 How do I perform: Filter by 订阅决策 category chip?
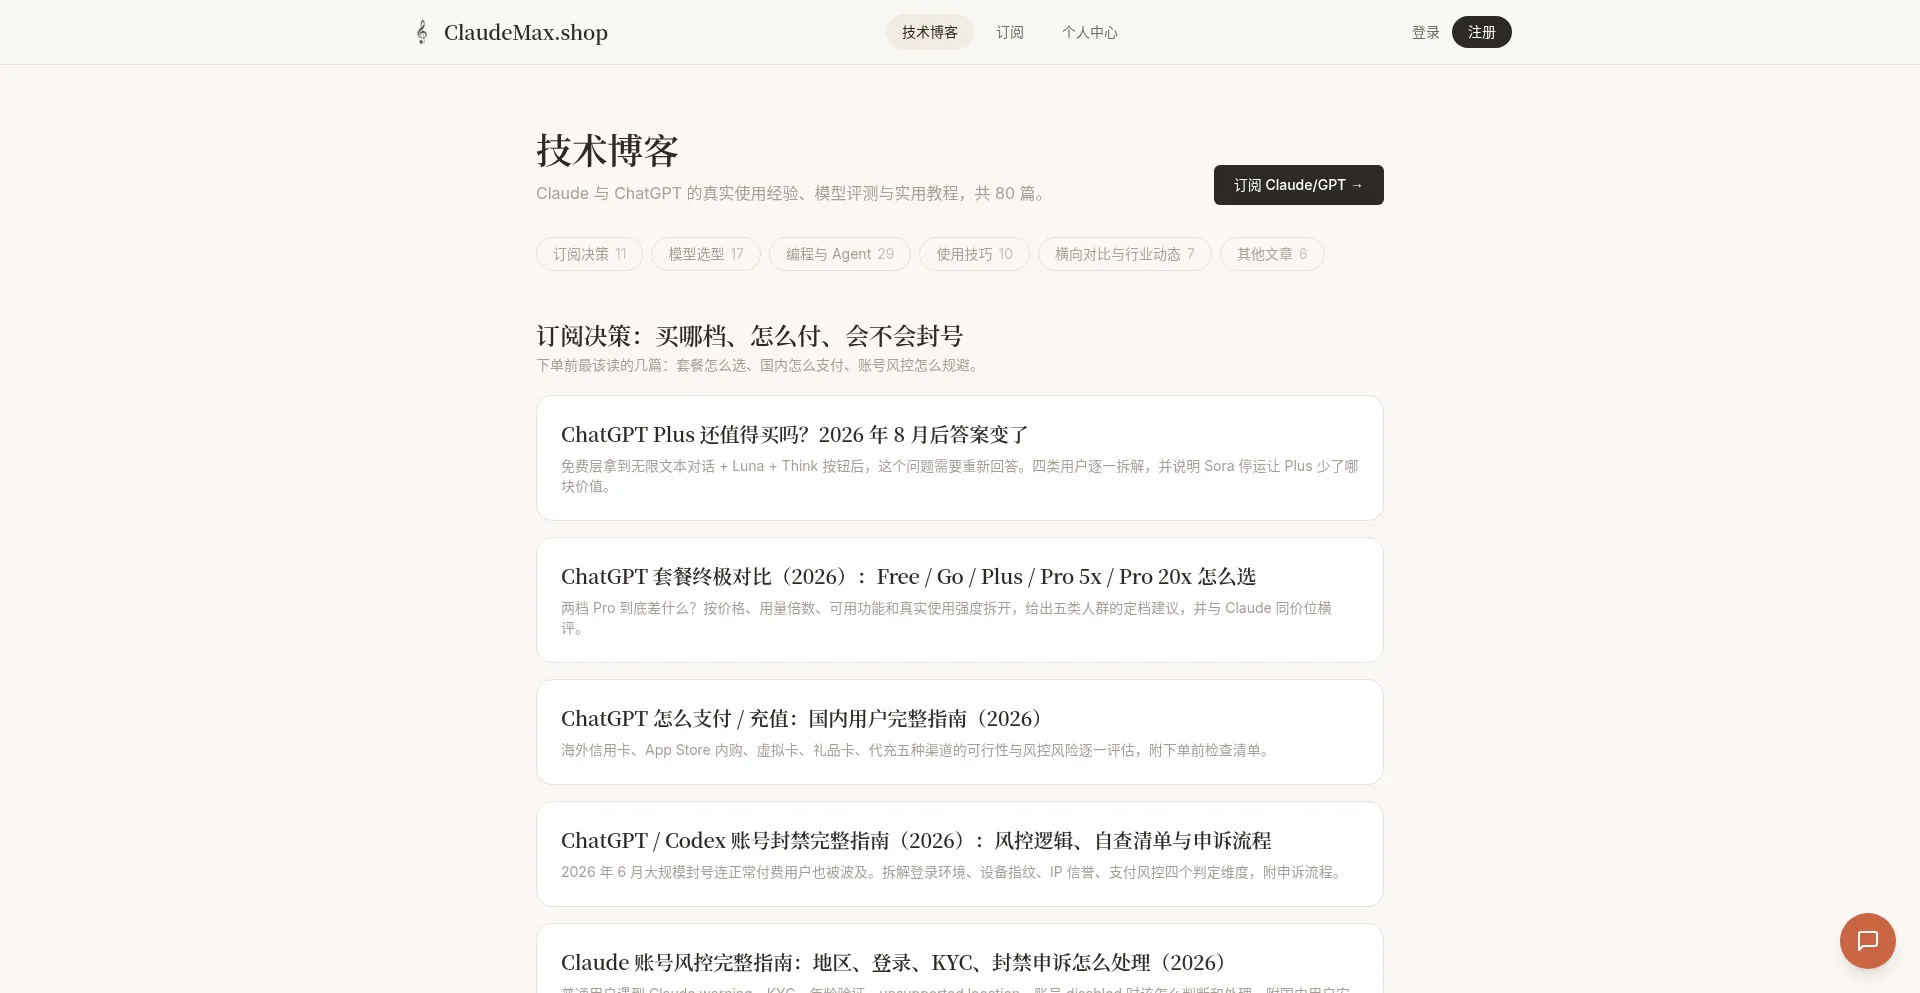tap(589, 254)
